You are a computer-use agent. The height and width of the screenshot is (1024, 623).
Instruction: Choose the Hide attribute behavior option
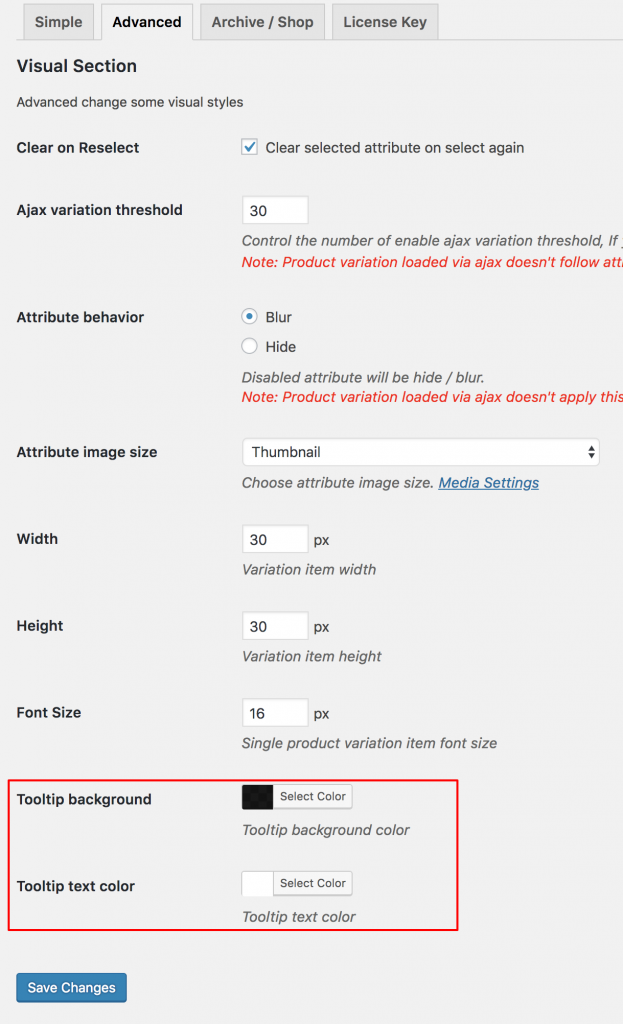[x=249, y=346]
